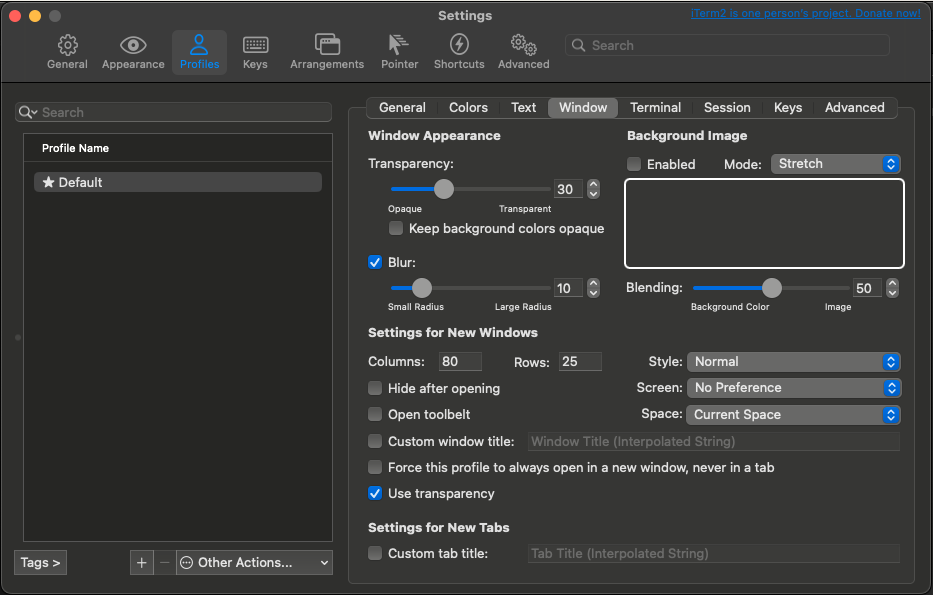This screenshot has width=933, height=595.
Task: Click the minus icon to remove profile
Action: pos(165,563)
